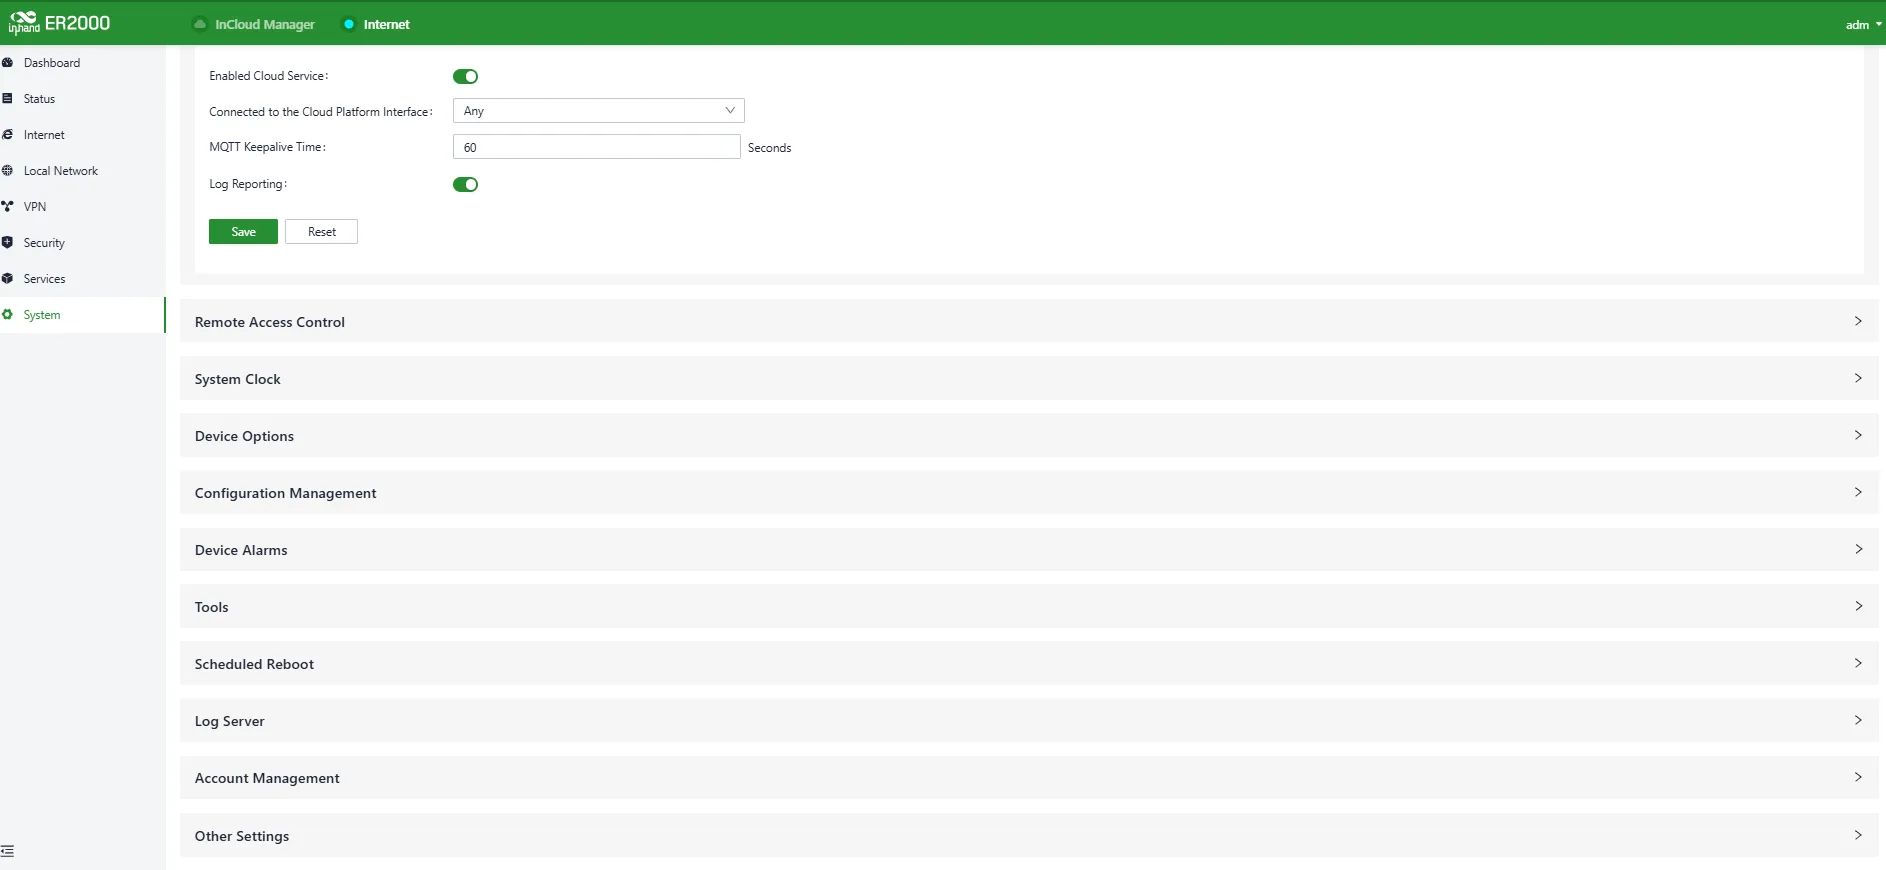Expand the Tools section
The width and height of the screenshot is (1886, 870).
[x=1029, y=606]
